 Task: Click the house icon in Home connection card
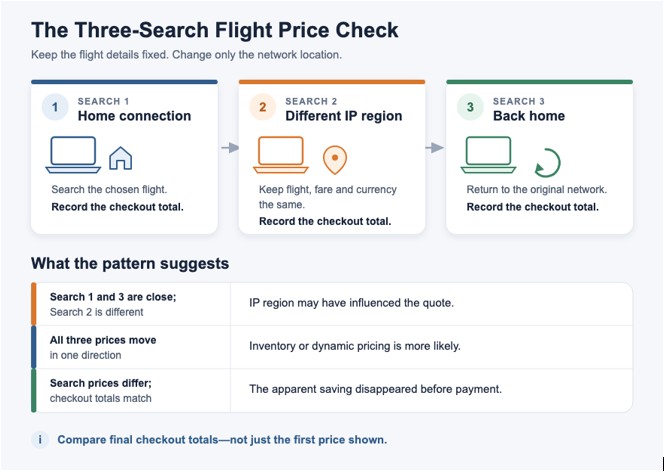tap(120, 158)
